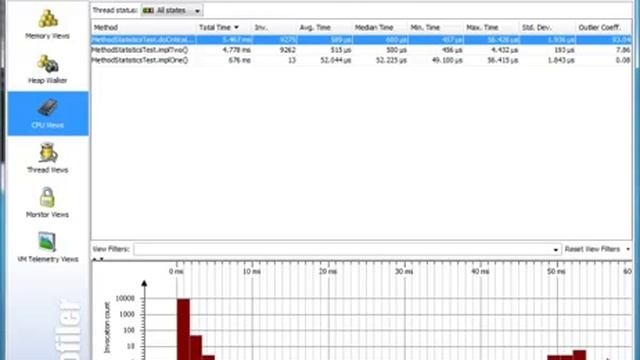Open the Monitor Views section
Viewport: 640px width, 360px height.
click(47, 203)
